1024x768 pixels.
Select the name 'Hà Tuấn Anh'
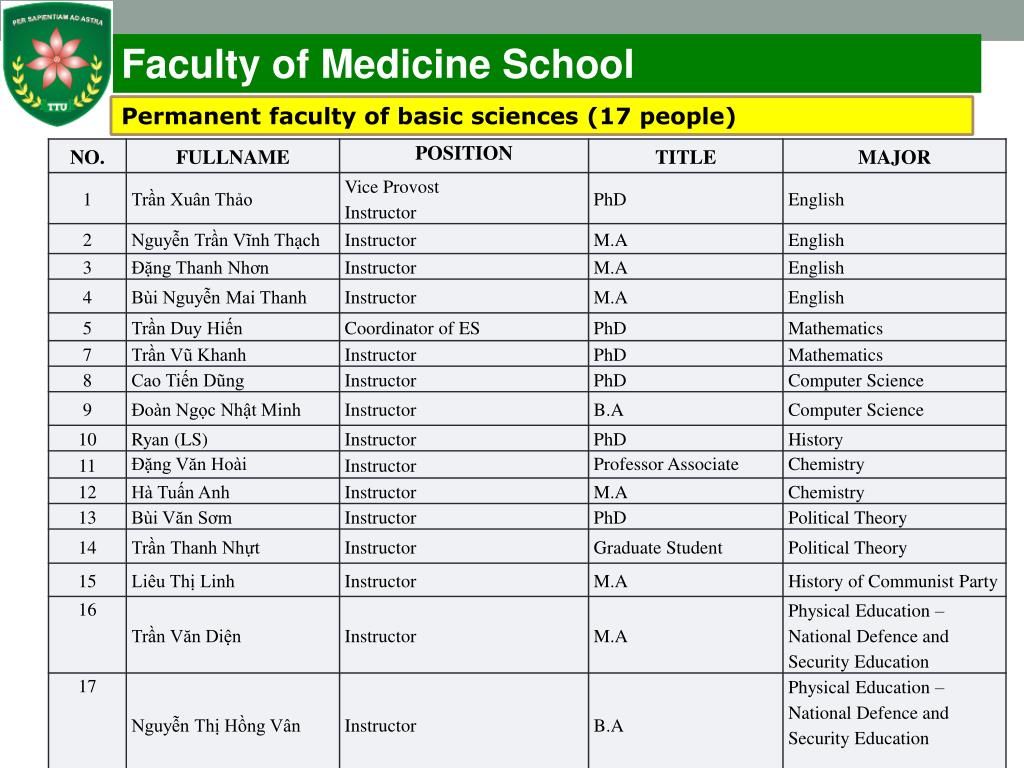pos(180,492)
